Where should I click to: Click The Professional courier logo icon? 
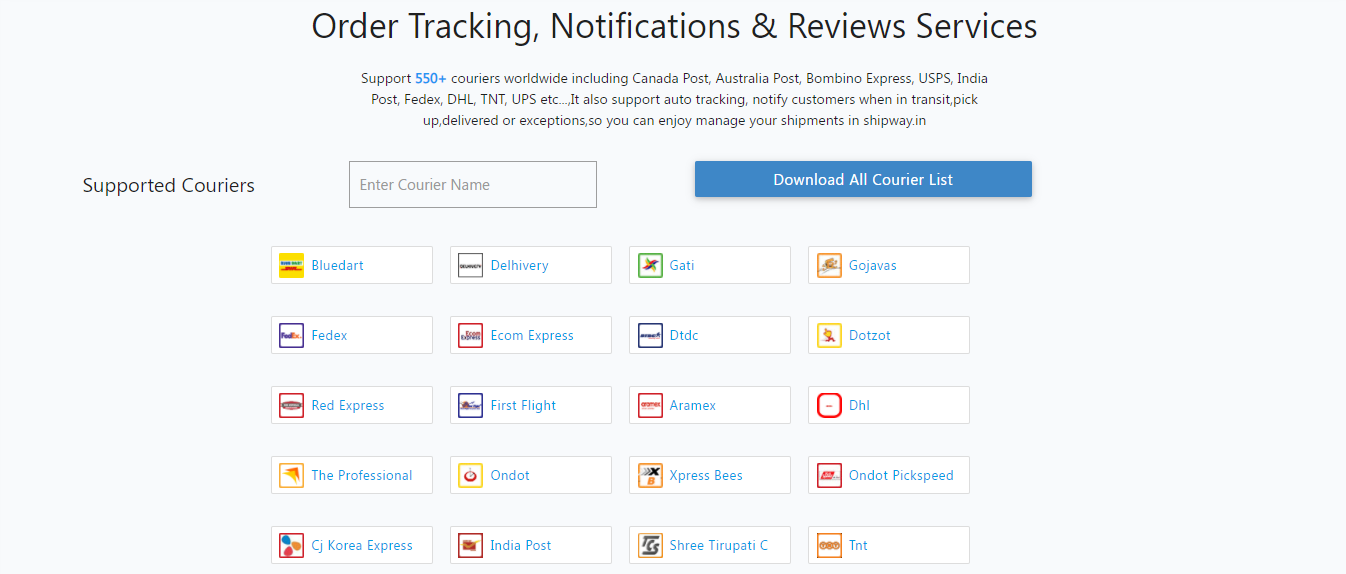[291, 475]
